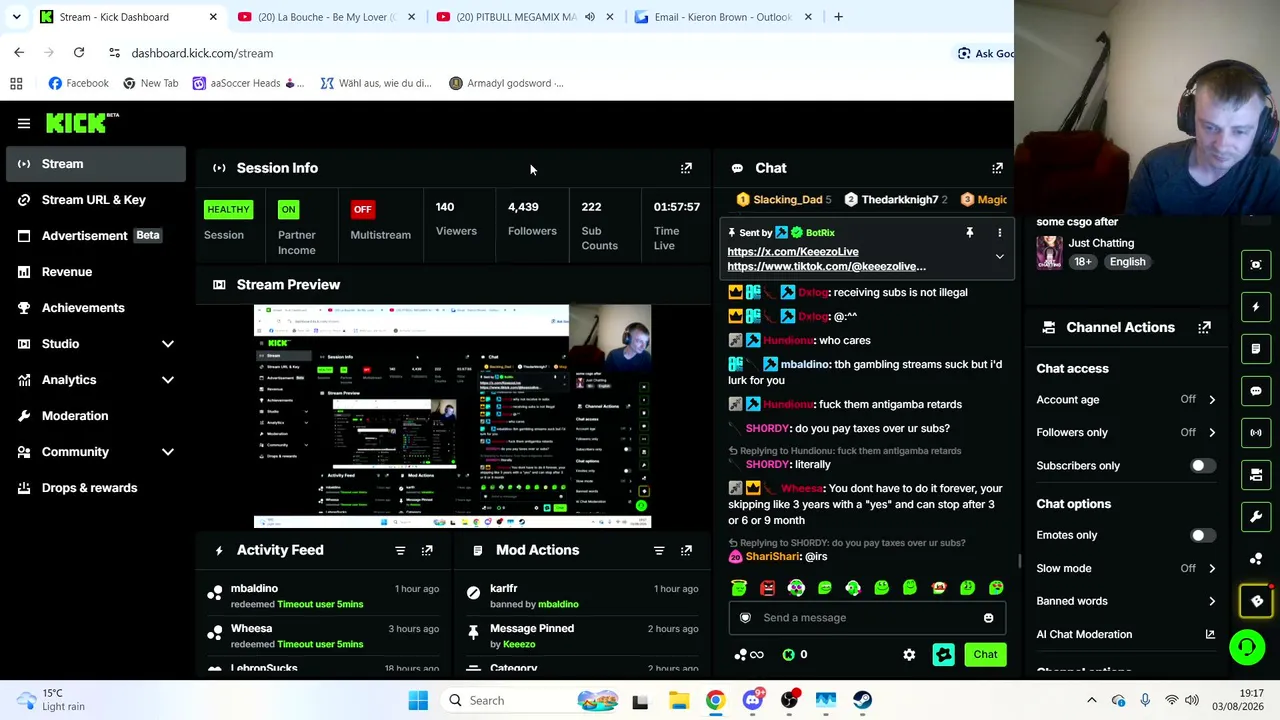Viewport: 1280px width, 720px height.
Task: Open the Facebook bookmark
Action: pos(78,83)
